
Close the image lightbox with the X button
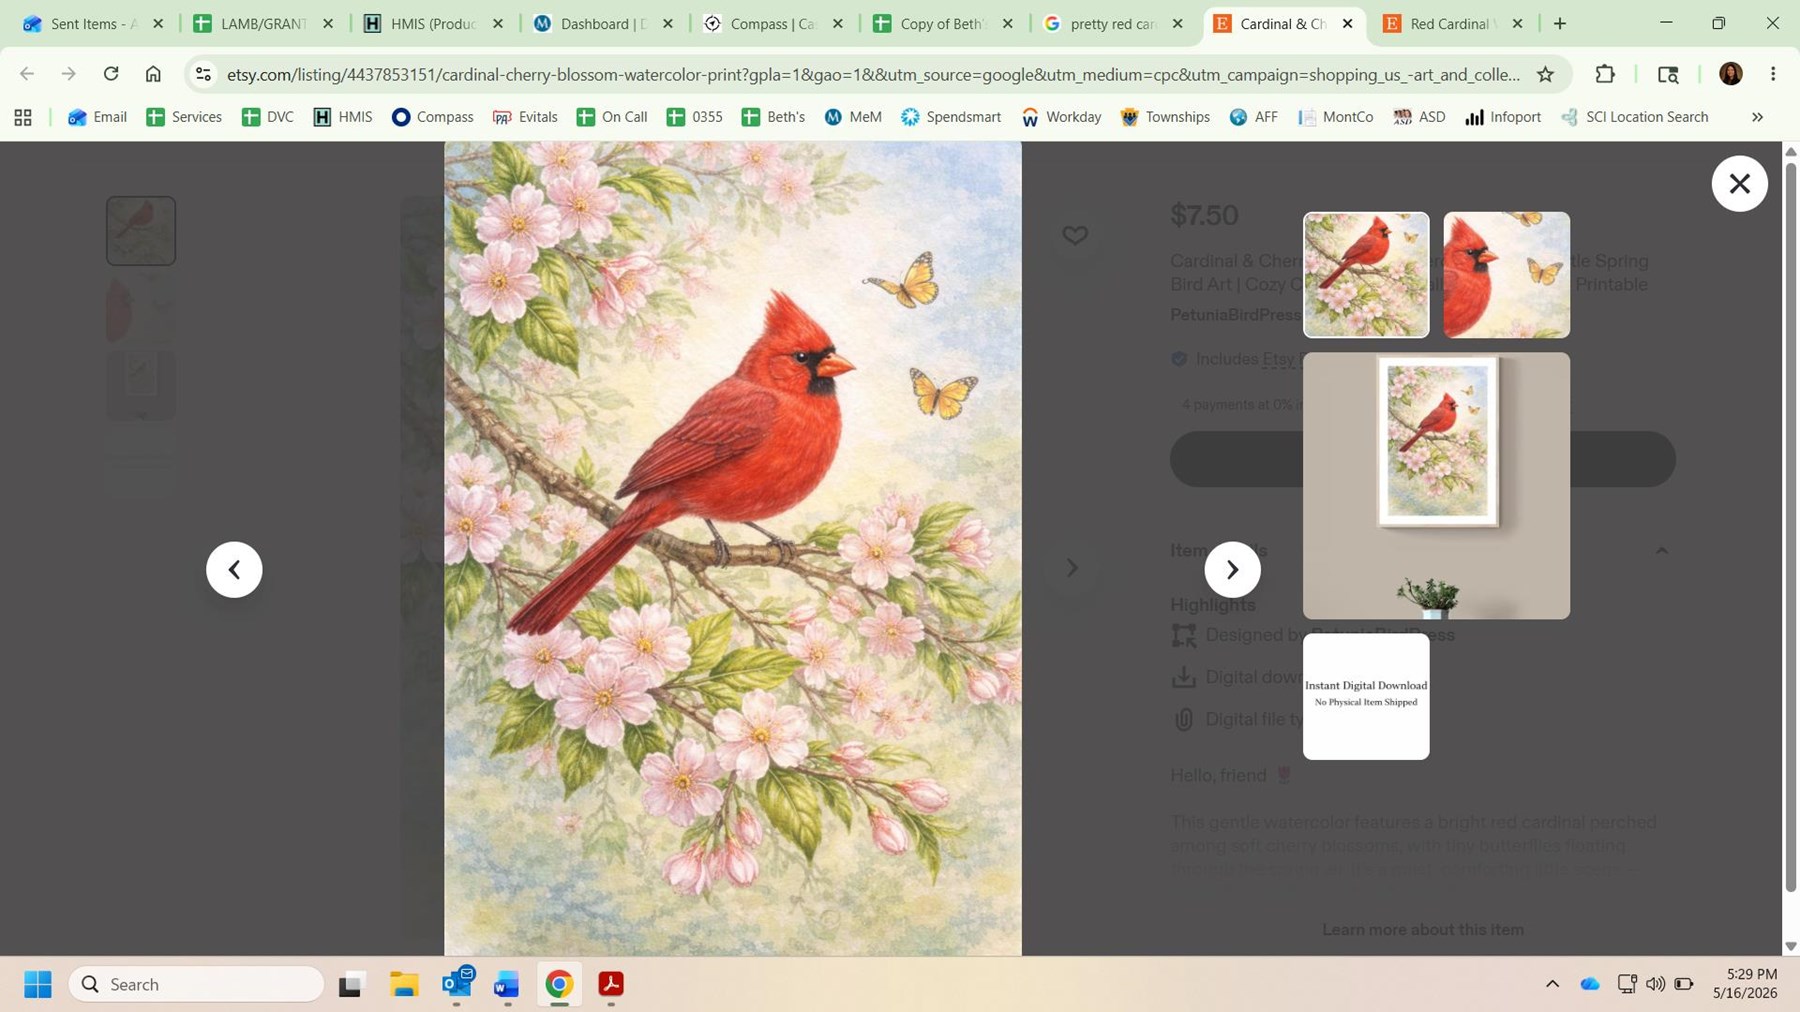pos(1739,183)
